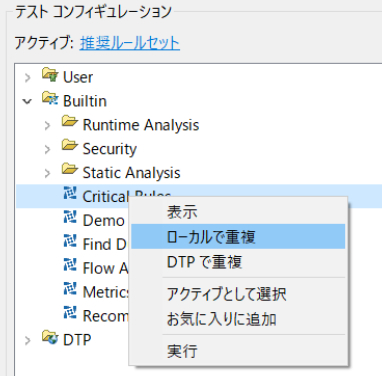Click the Runtime Analysis folder icon
Image resolution: width=382 pixels, height=376 pixels.
(x=70, y=122)
